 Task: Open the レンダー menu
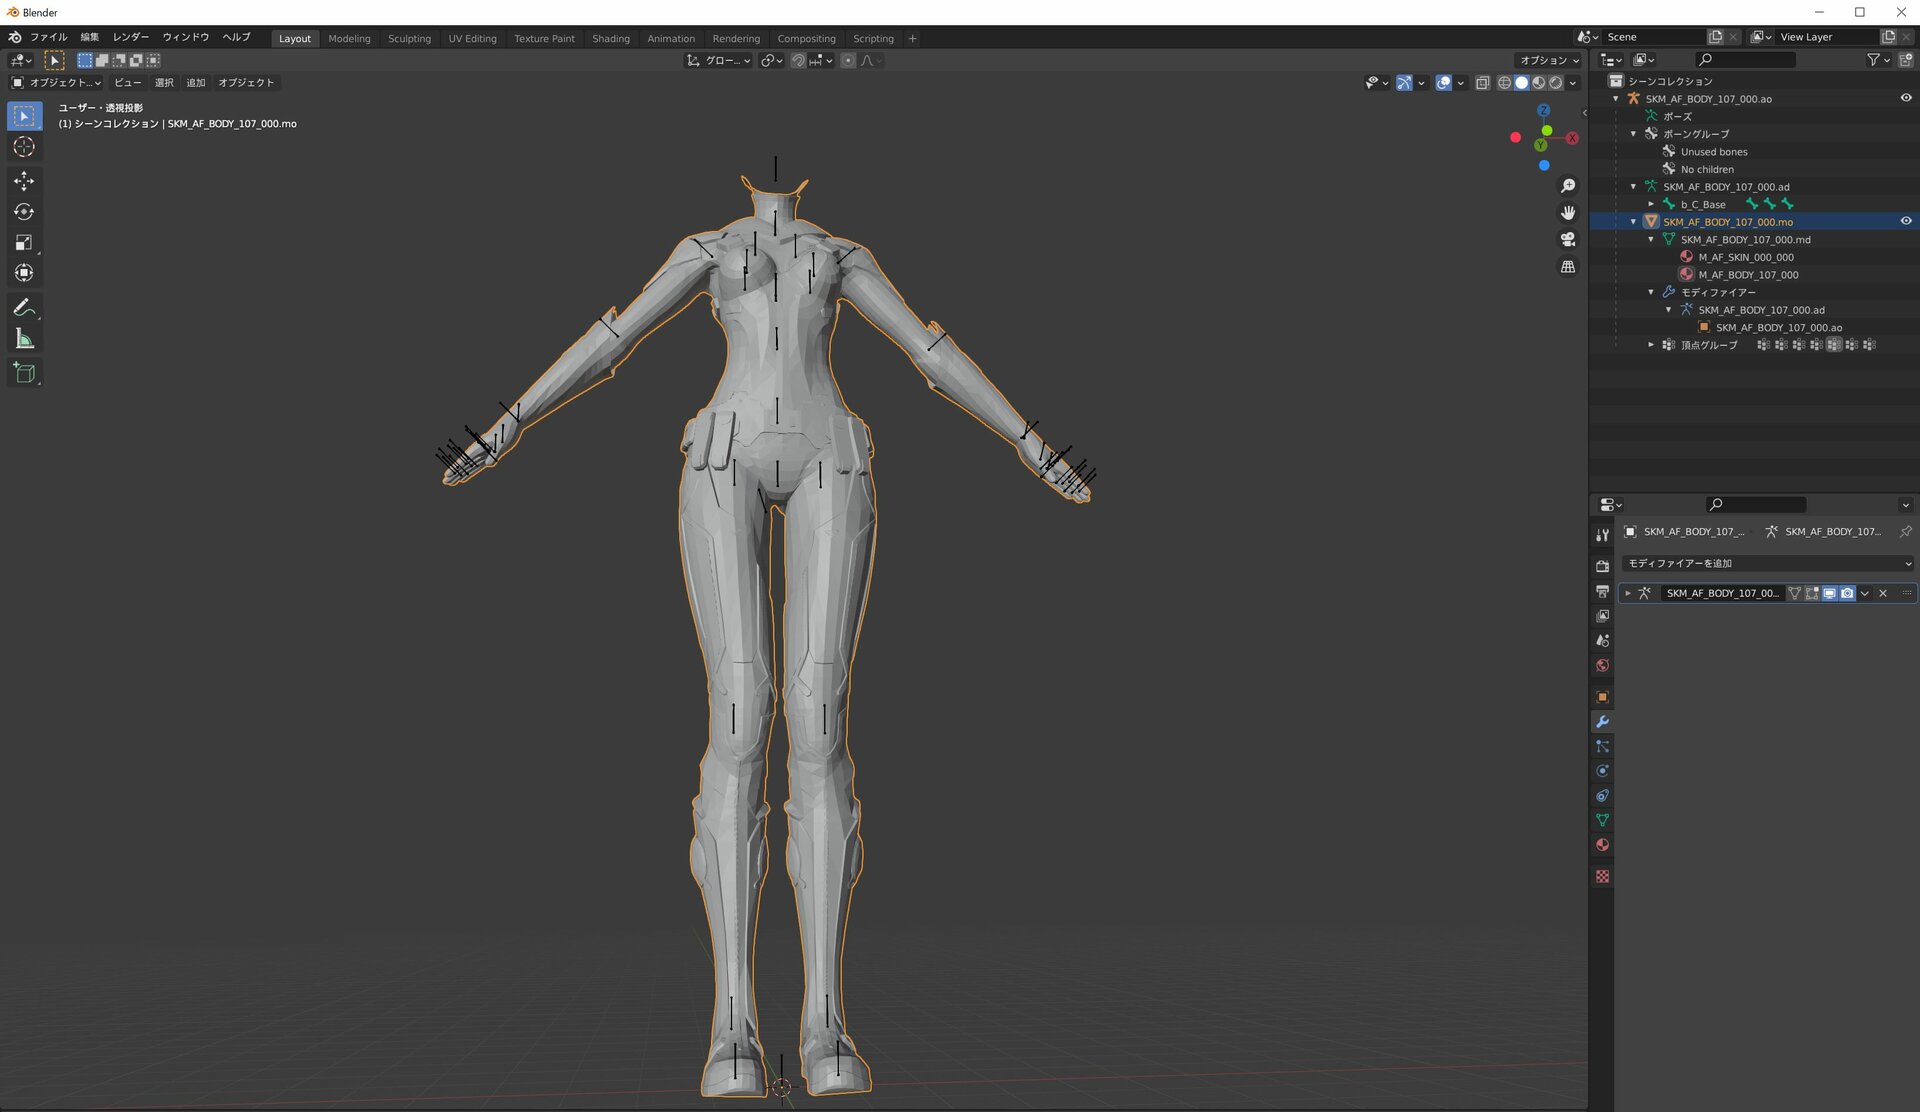[131, 37]
